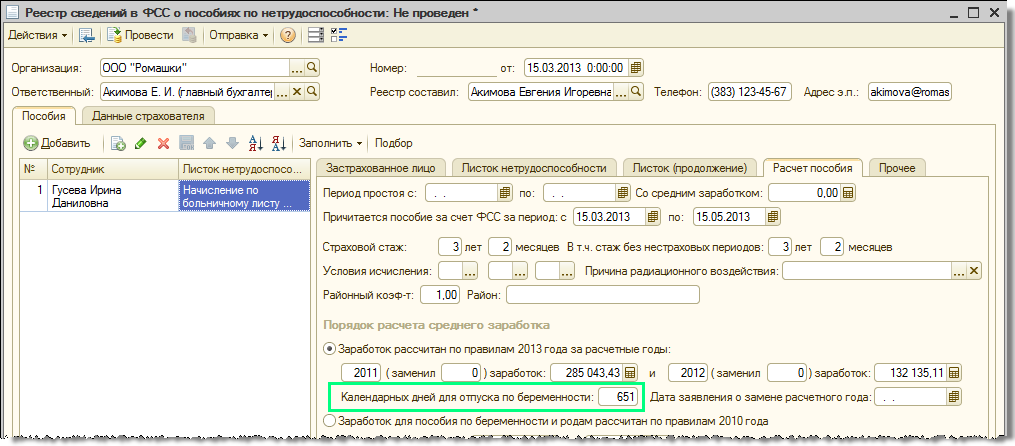
Task: Click the grey save OK icon in table toolbar
Action: (x=186, y=144)
